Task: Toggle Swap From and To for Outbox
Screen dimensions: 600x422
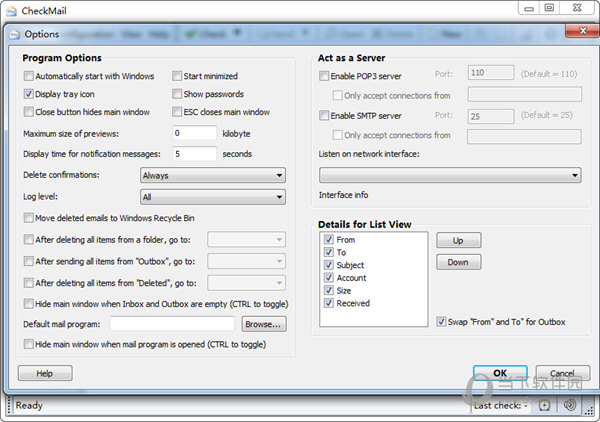Action: (x=441, y=321)
